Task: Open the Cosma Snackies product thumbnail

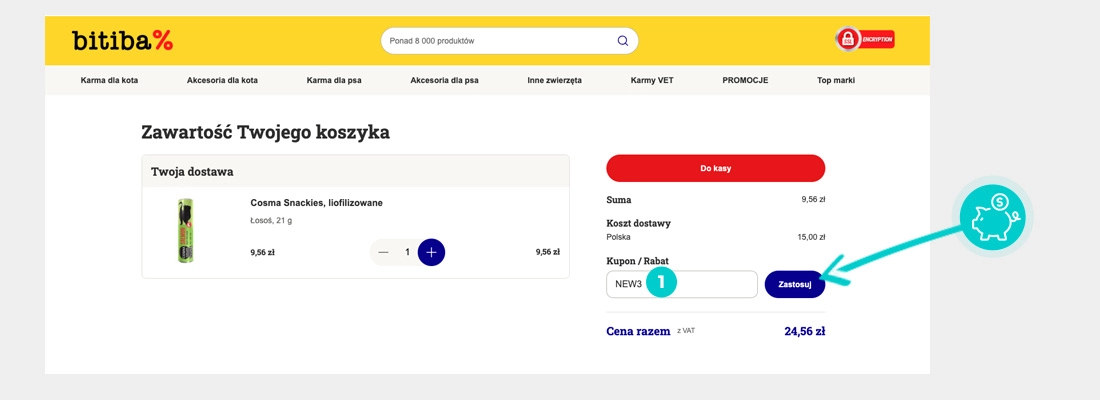Action: click(185, 230)
